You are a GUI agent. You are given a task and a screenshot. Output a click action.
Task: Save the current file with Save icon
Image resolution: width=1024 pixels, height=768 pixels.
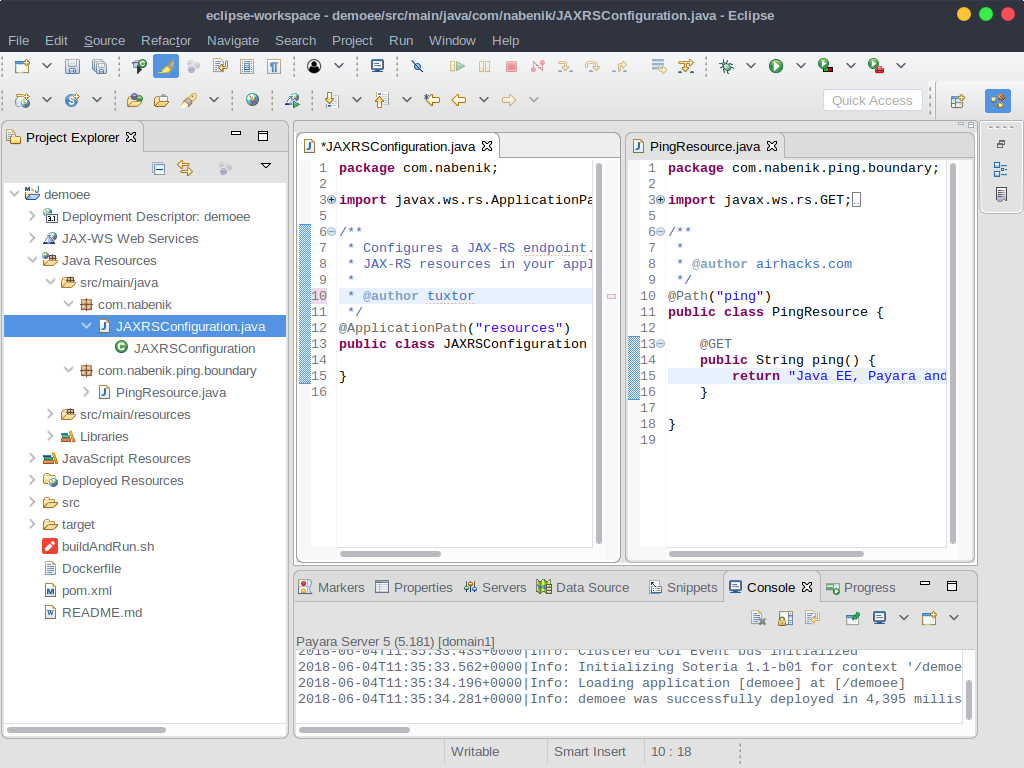click(x=72, y=66)
